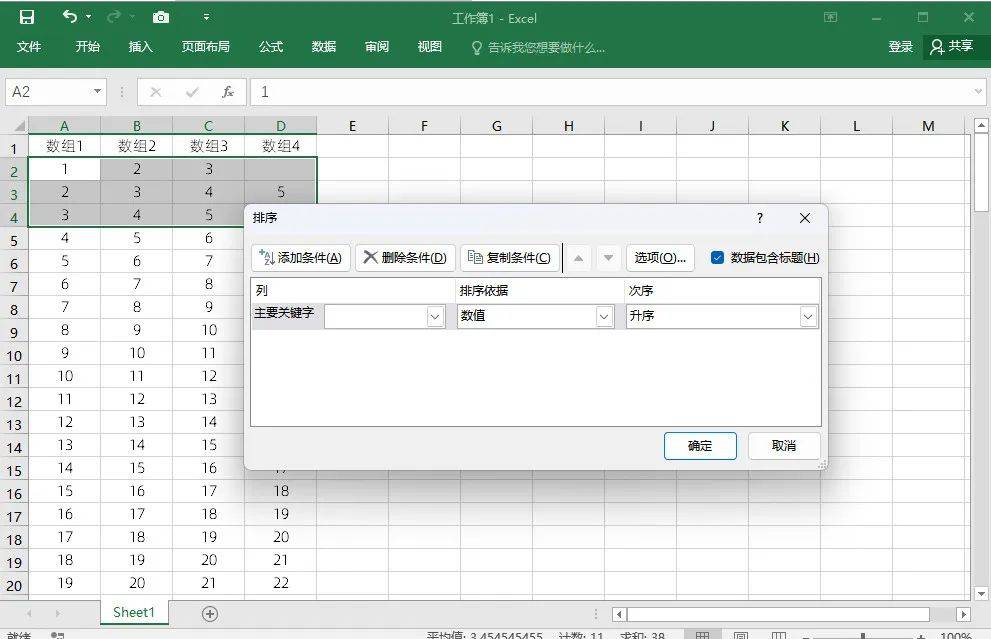991x639 pixels.
Task: Open the 次序 dropdown showing 升序
Action: click(x=806, y=315)
